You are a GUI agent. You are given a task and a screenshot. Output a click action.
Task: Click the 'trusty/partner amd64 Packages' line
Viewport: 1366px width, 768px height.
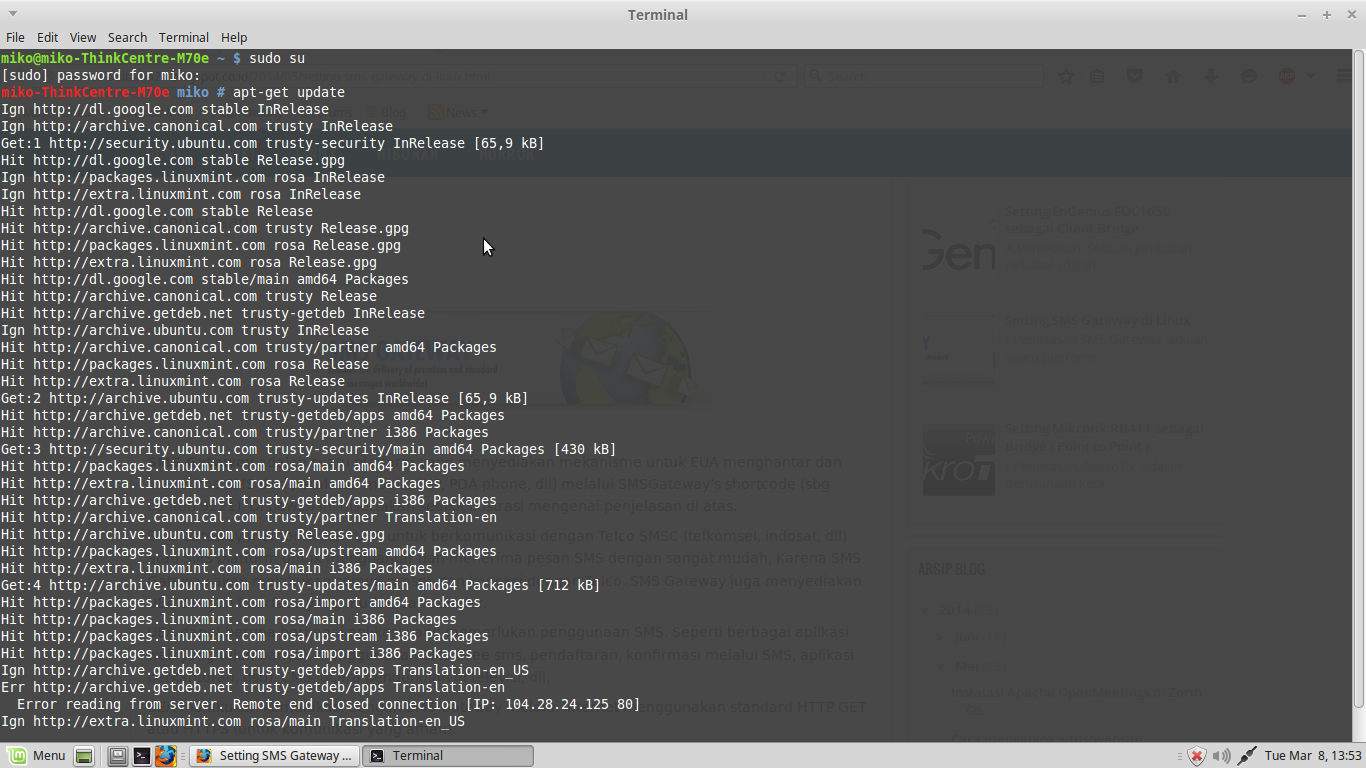(249, 347)
